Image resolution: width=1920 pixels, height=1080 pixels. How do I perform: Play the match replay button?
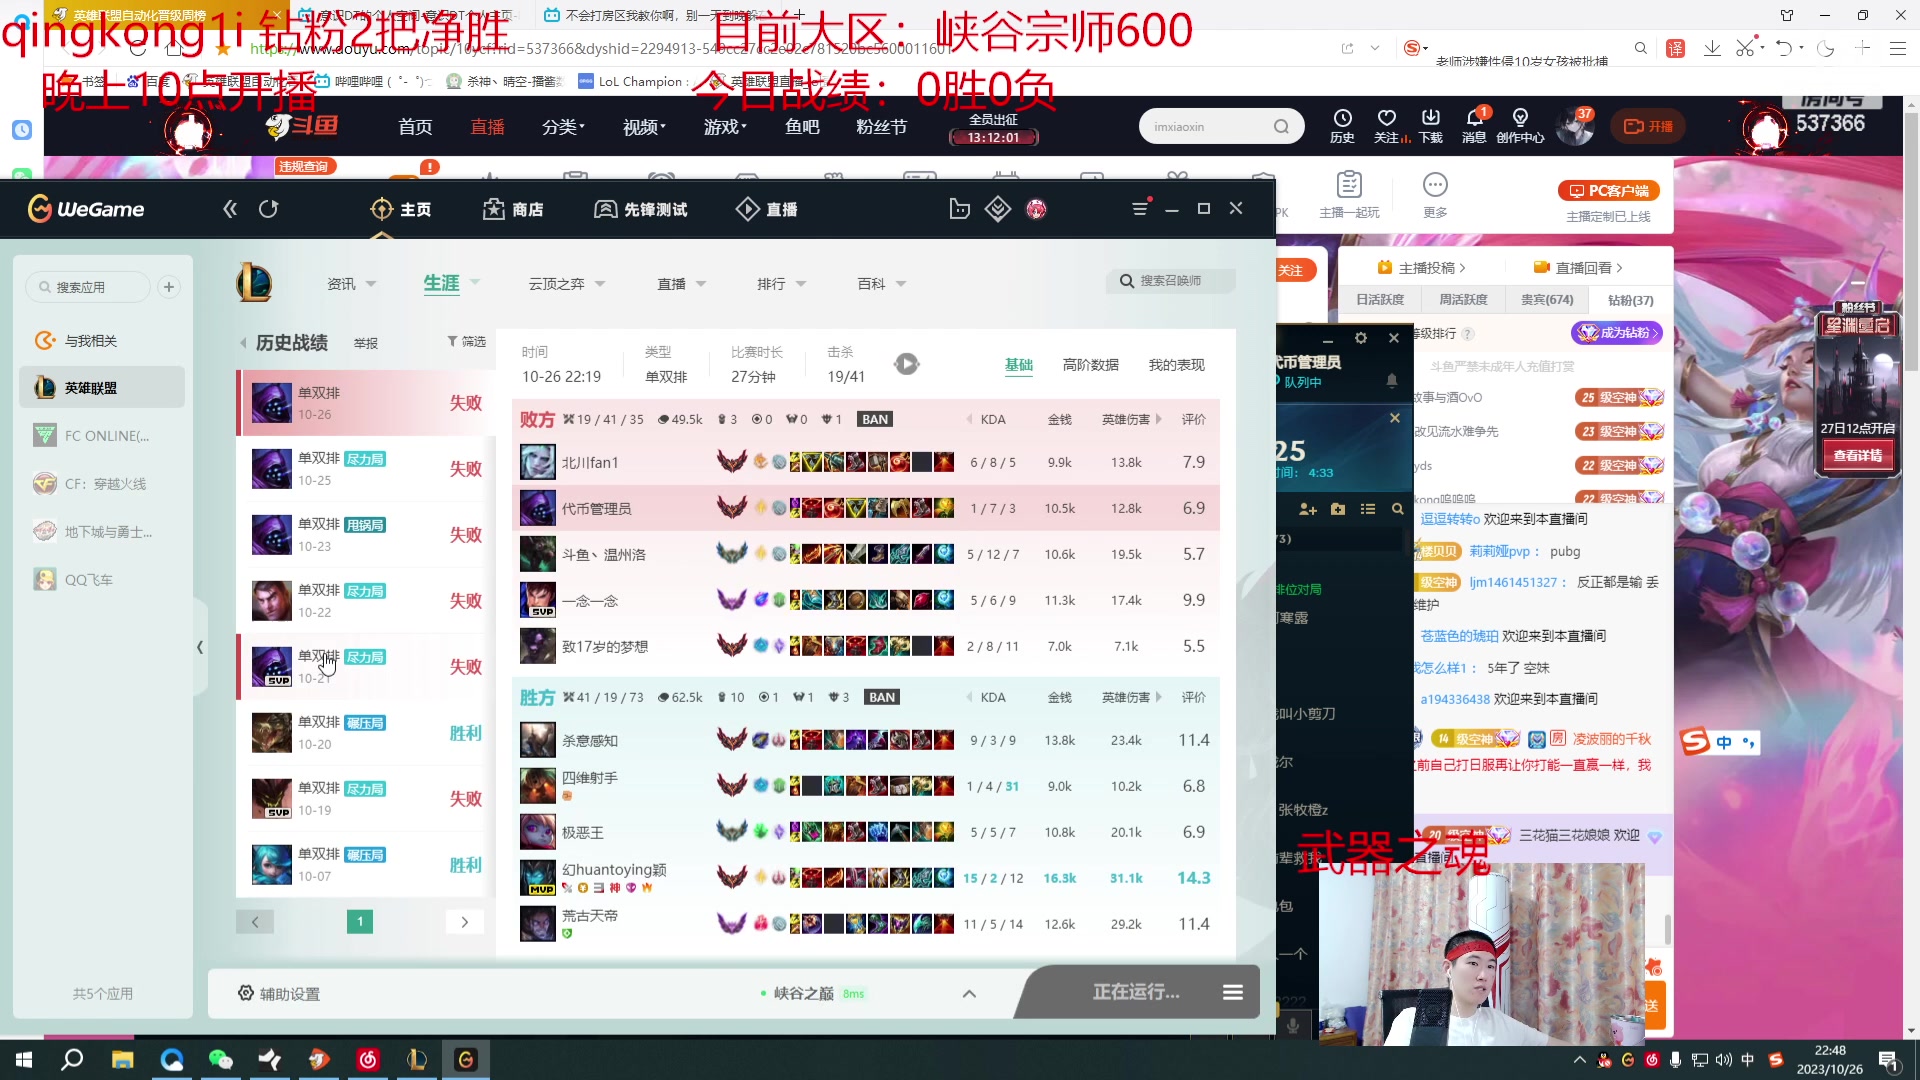click(x=906, y=364)
